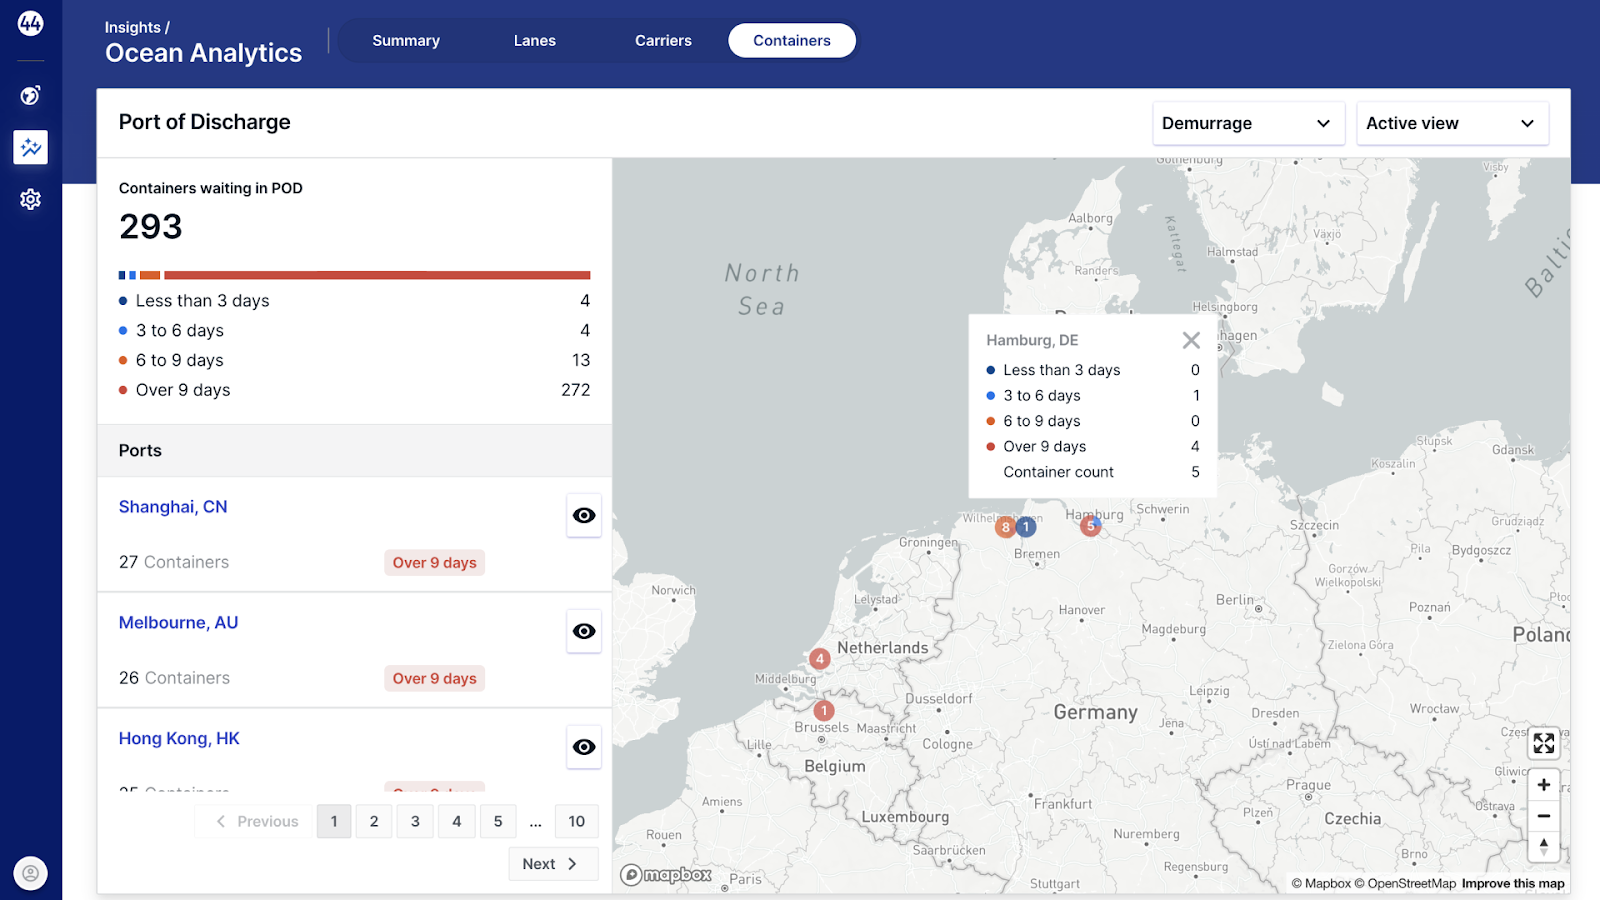Click the '3 to 6 days' summary legend row
Viewport: 1600px width, 900px height.
(354, 331)
